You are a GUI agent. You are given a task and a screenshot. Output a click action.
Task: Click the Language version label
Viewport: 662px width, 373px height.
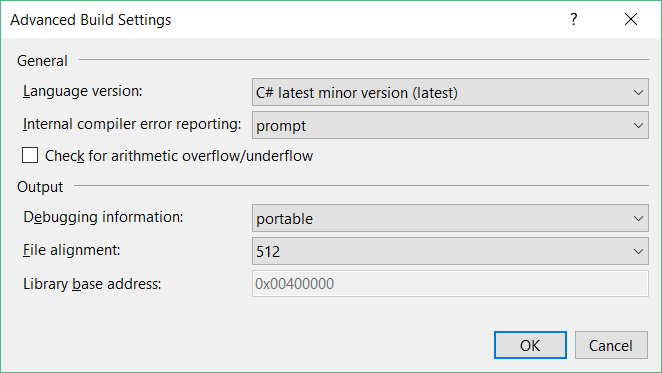(x=83, y=91)
